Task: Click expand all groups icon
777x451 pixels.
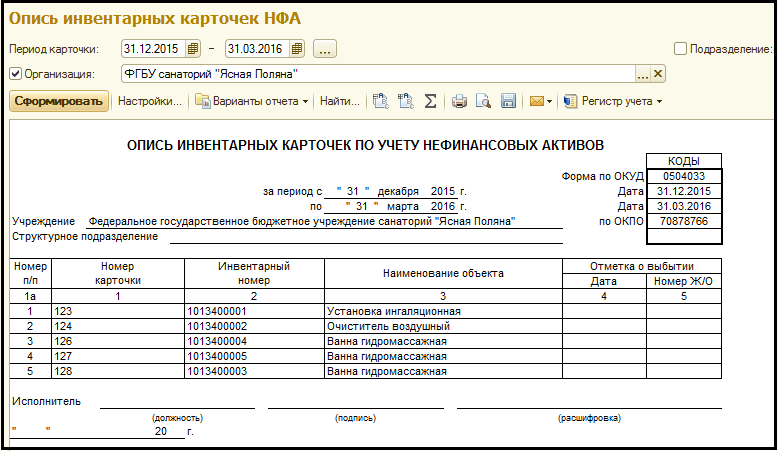Action: coord(381,101)
